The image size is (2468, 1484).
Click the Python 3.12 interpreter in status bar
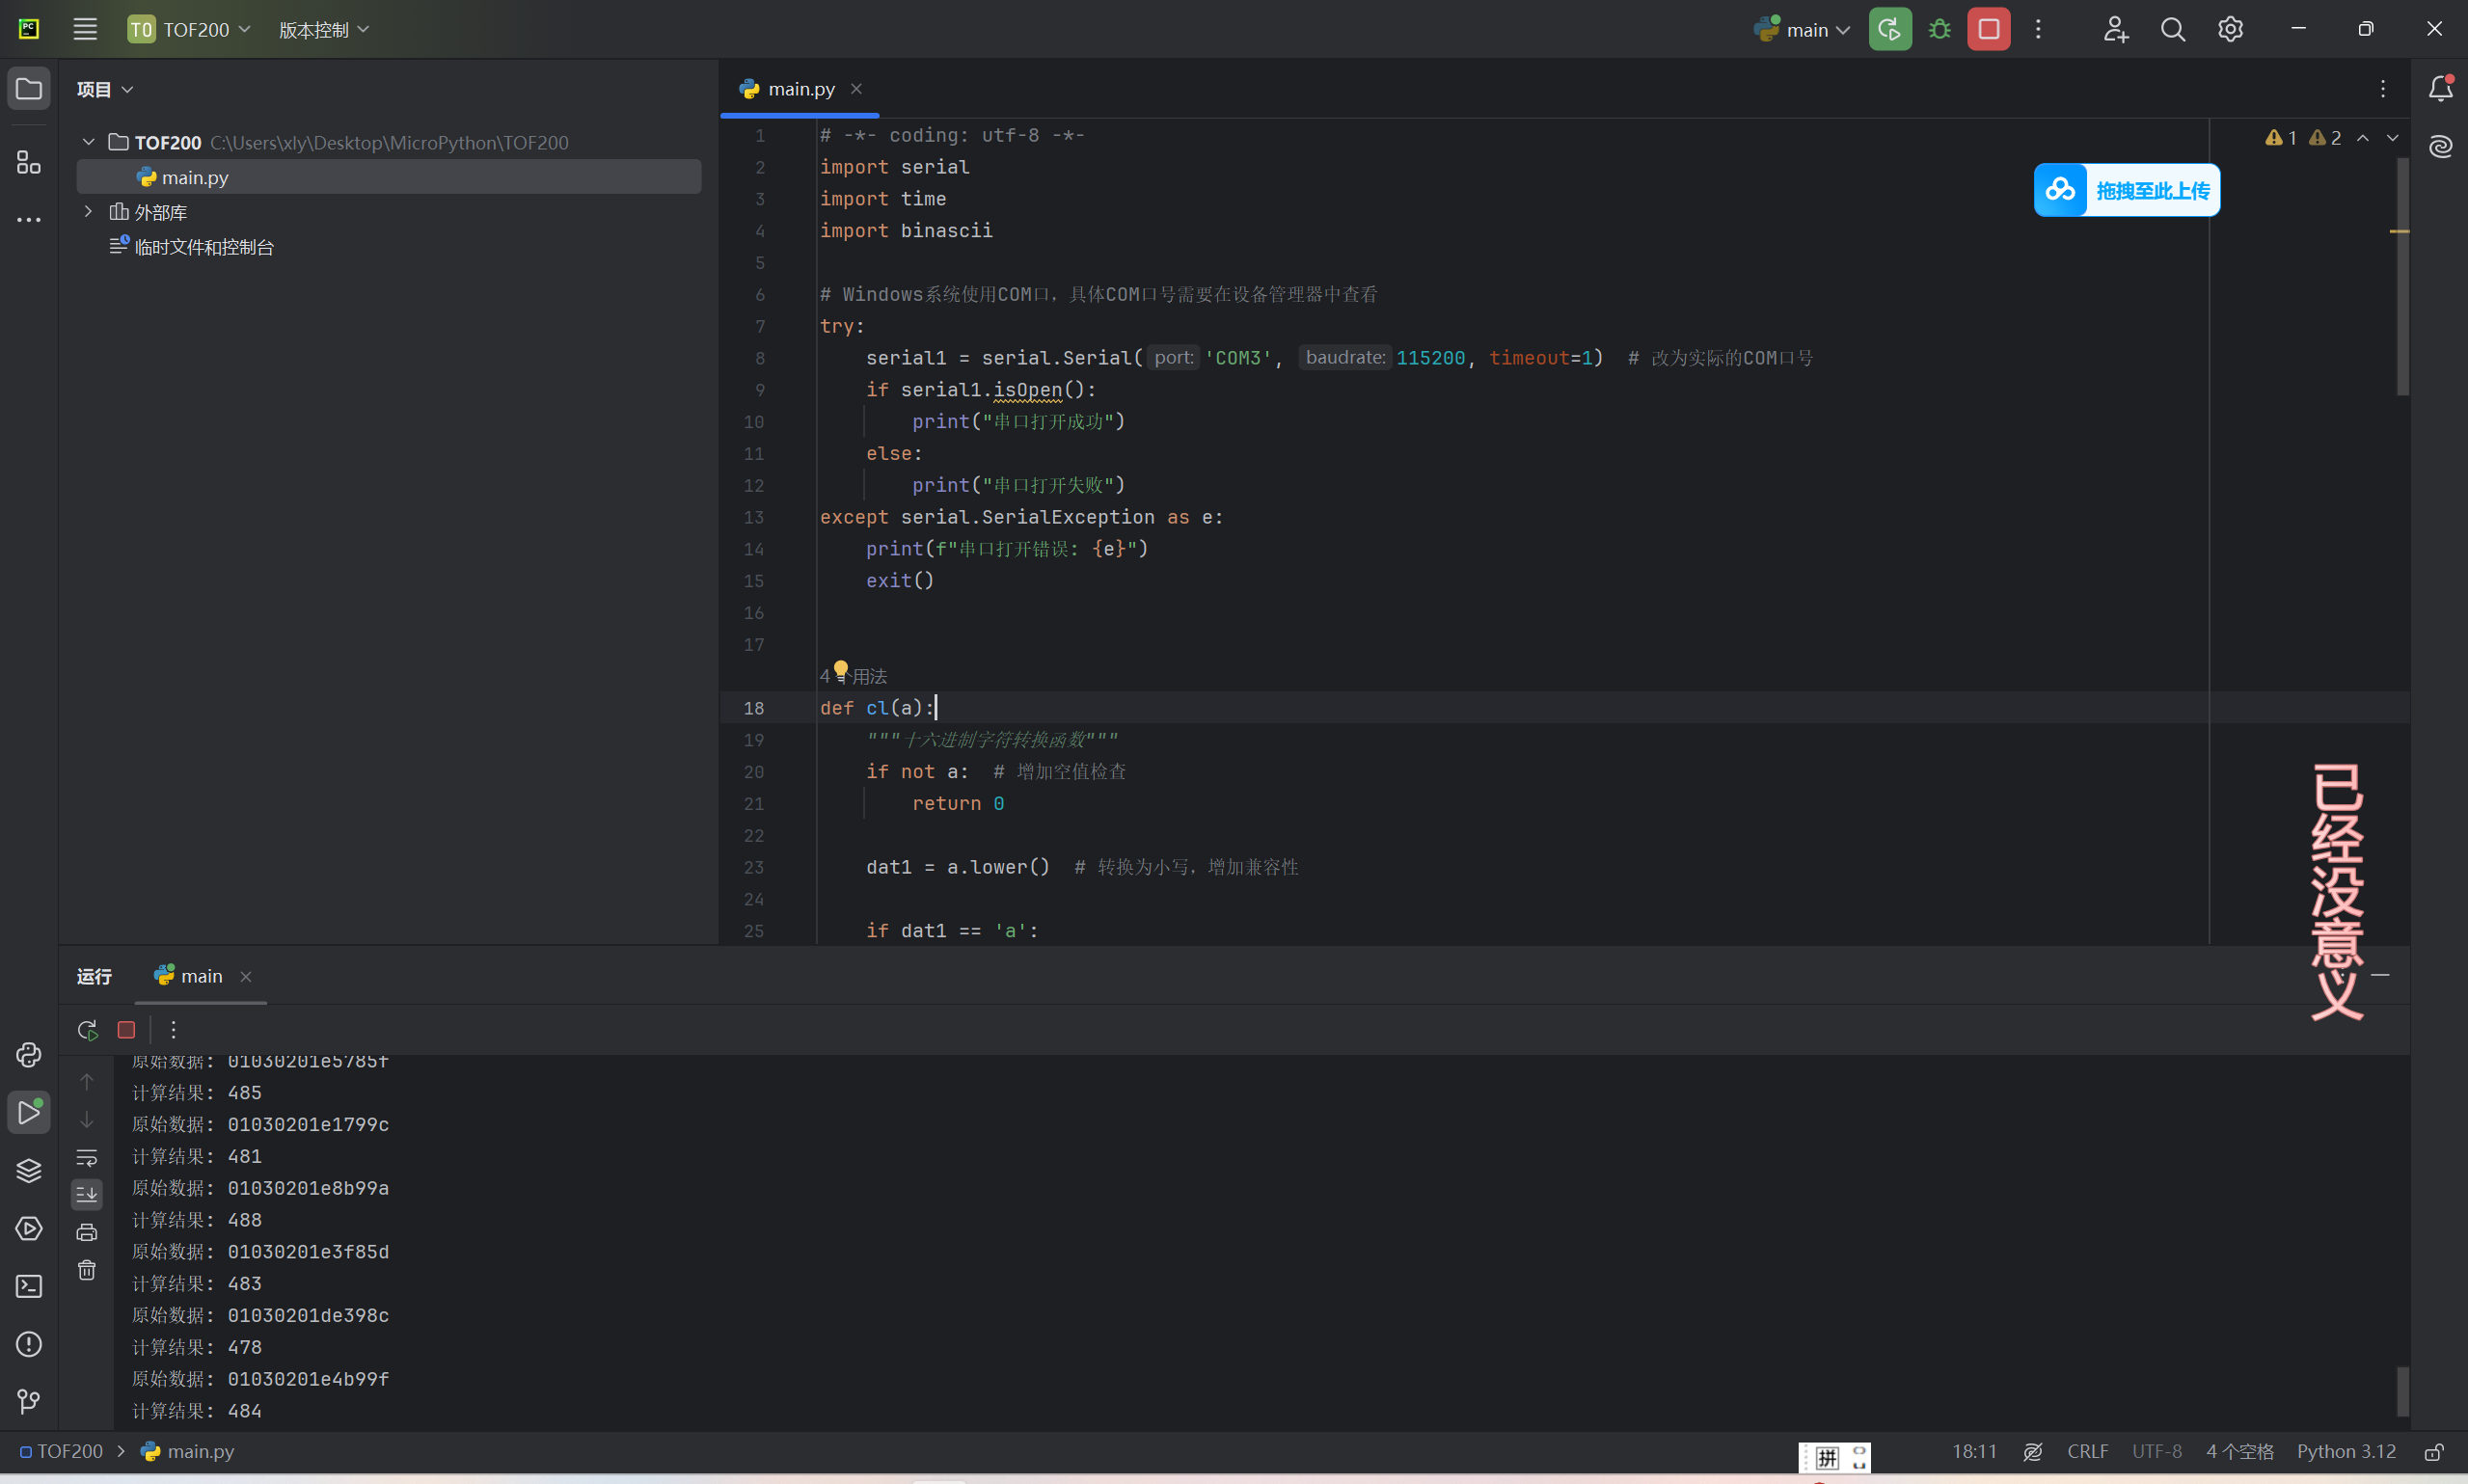2345,1452
